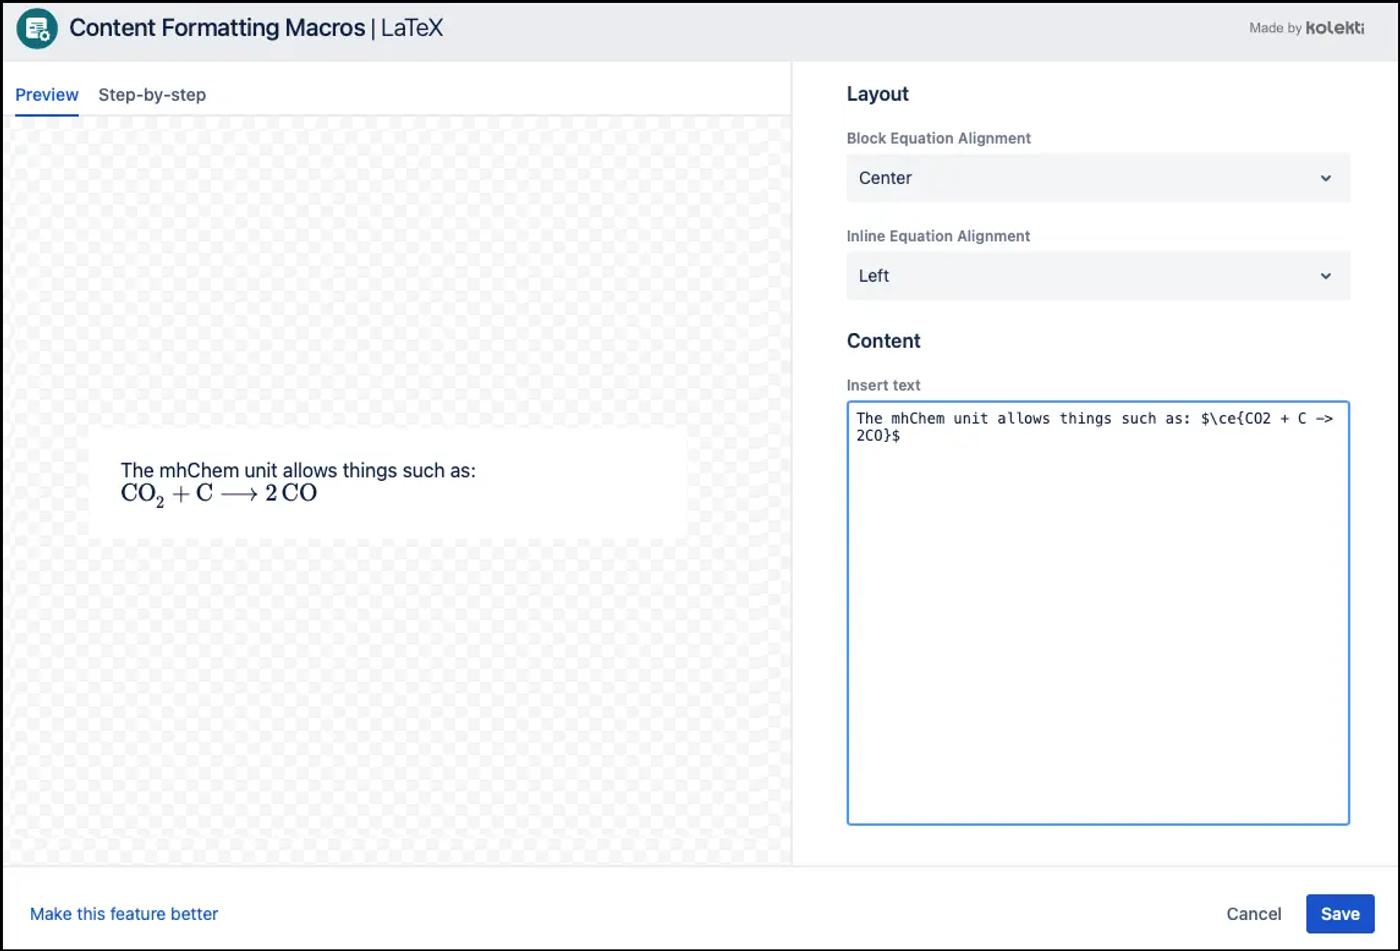This screenshot has width=1400, height=951.
Task: Click the Block Equation Alignment label
Action: coord(939,138)
